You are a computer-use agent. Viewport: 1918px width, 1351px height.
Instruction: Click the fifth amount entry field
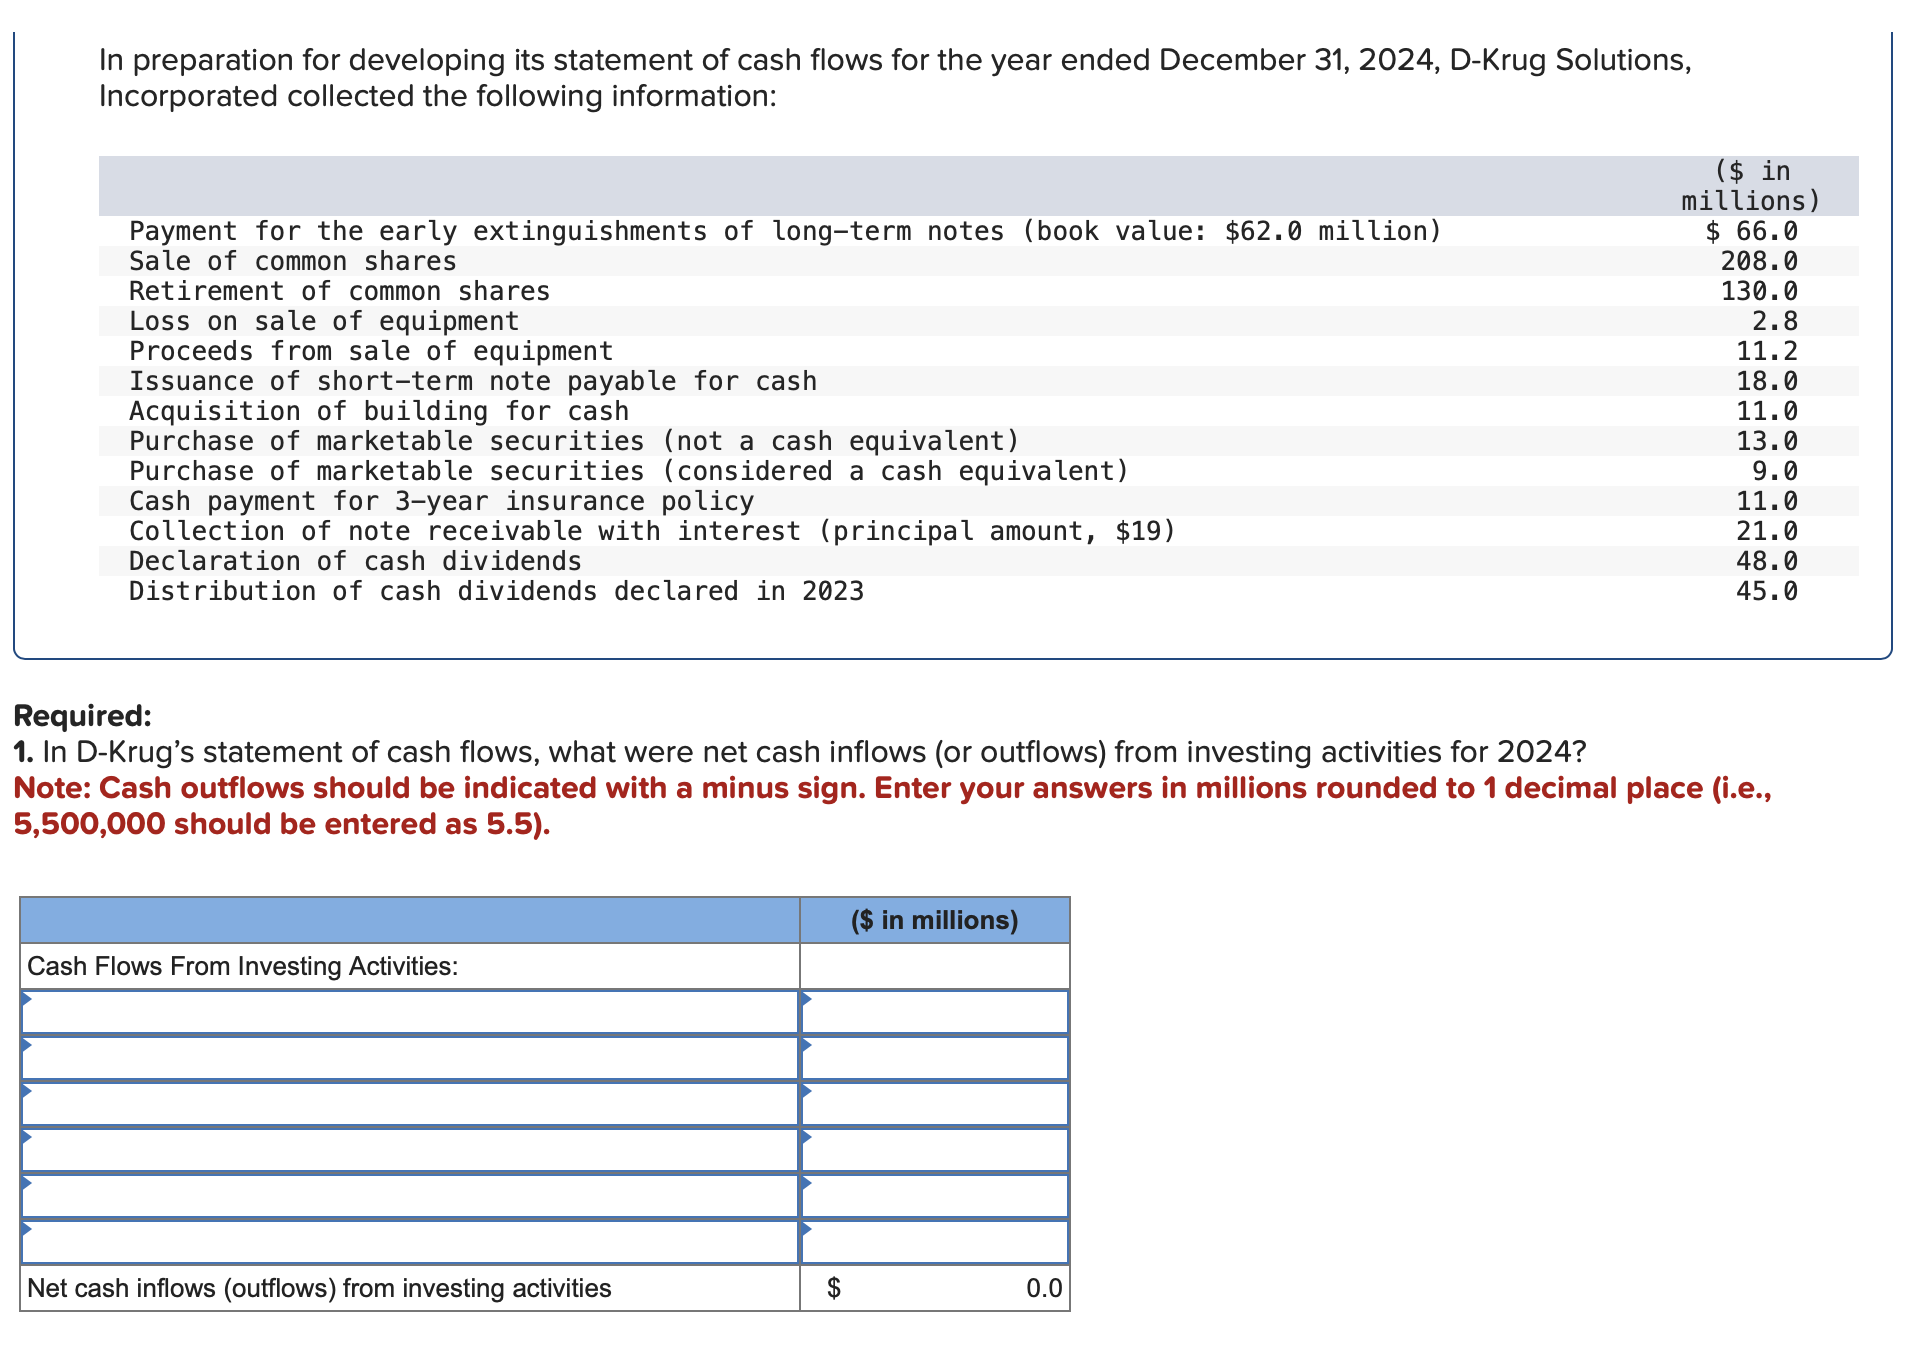pos(935,1195)
